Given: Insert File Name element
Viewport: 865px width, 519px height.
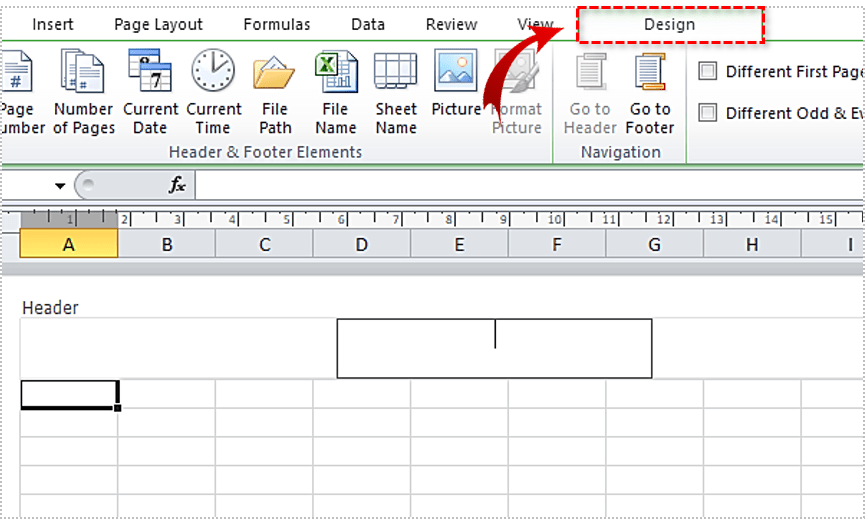Looking at the screenshot, I should point(335,92).
